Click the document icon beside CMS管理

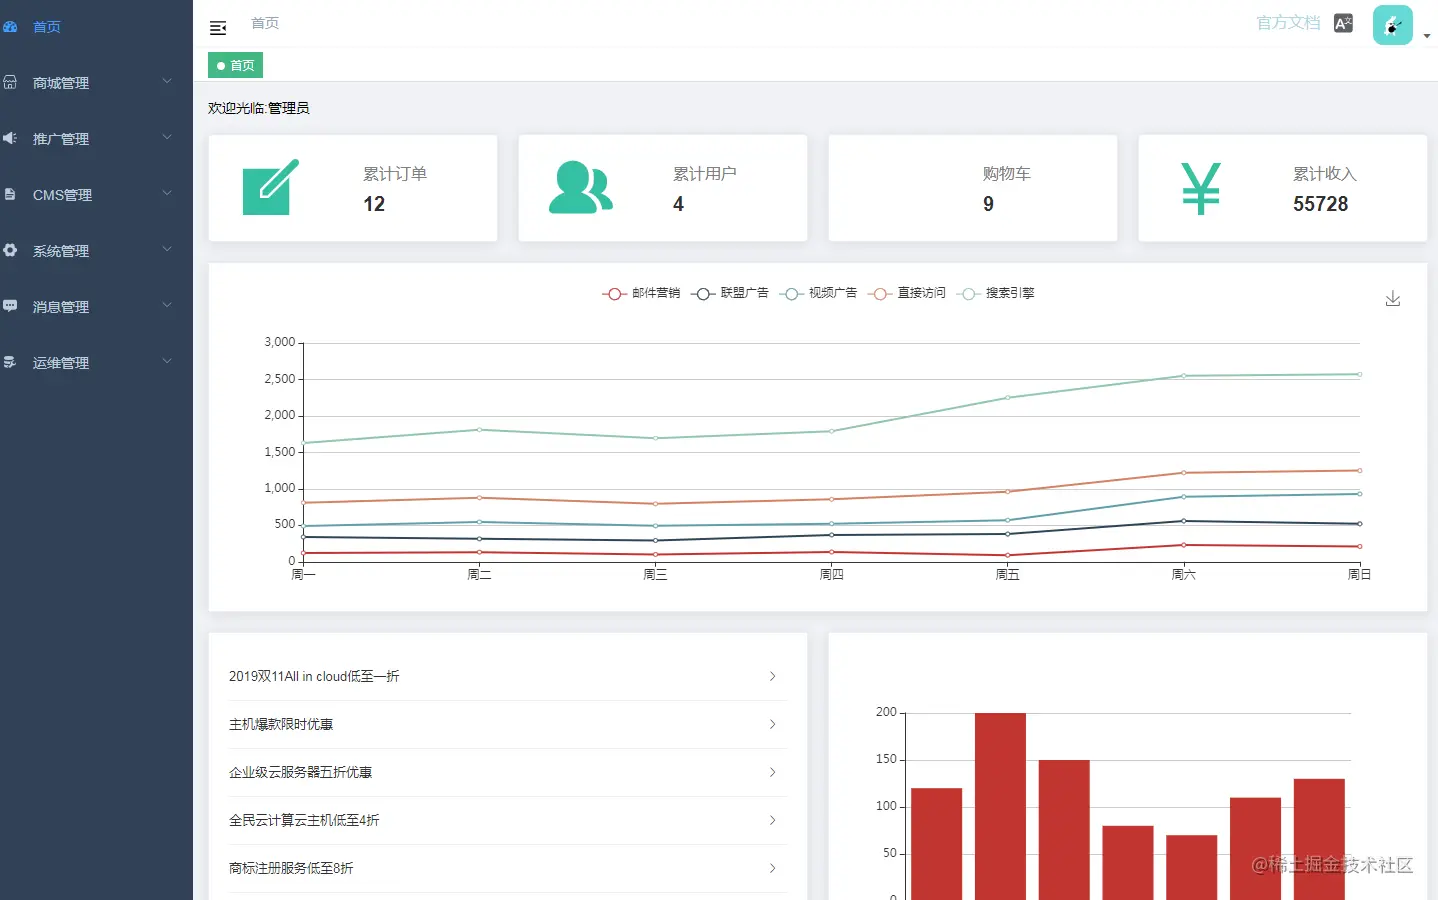[10, 194]
